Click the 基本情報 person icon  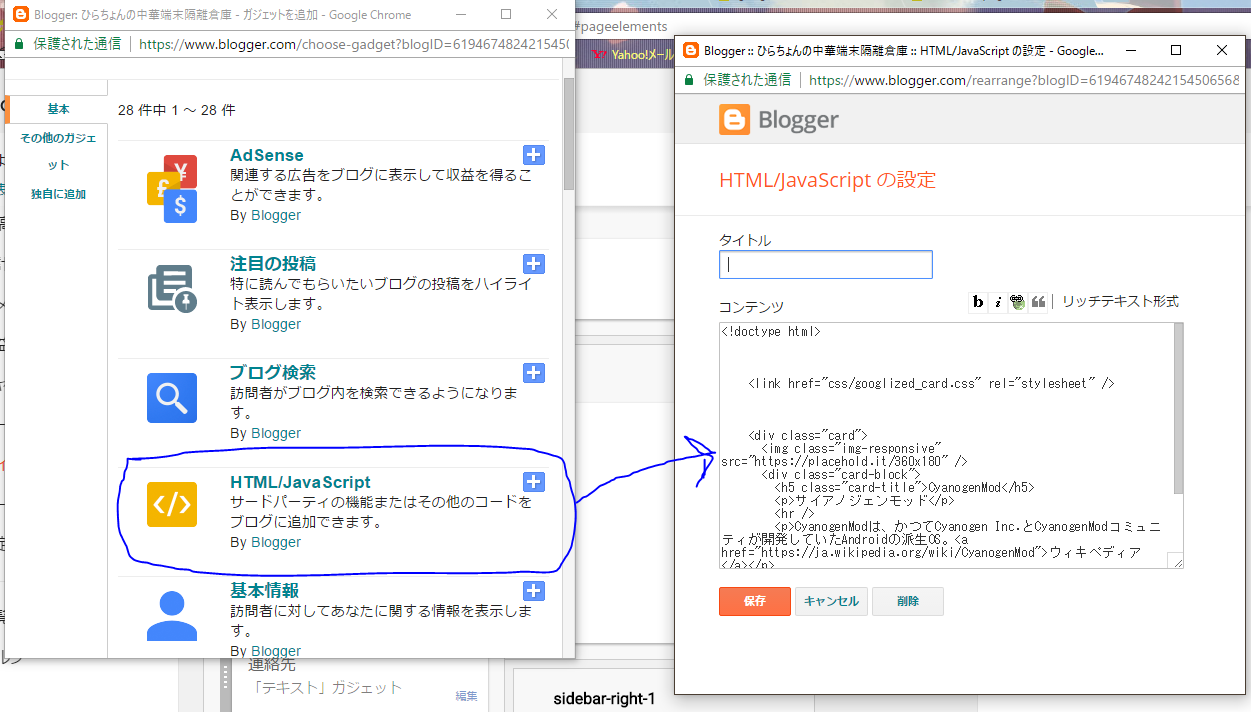172,615
